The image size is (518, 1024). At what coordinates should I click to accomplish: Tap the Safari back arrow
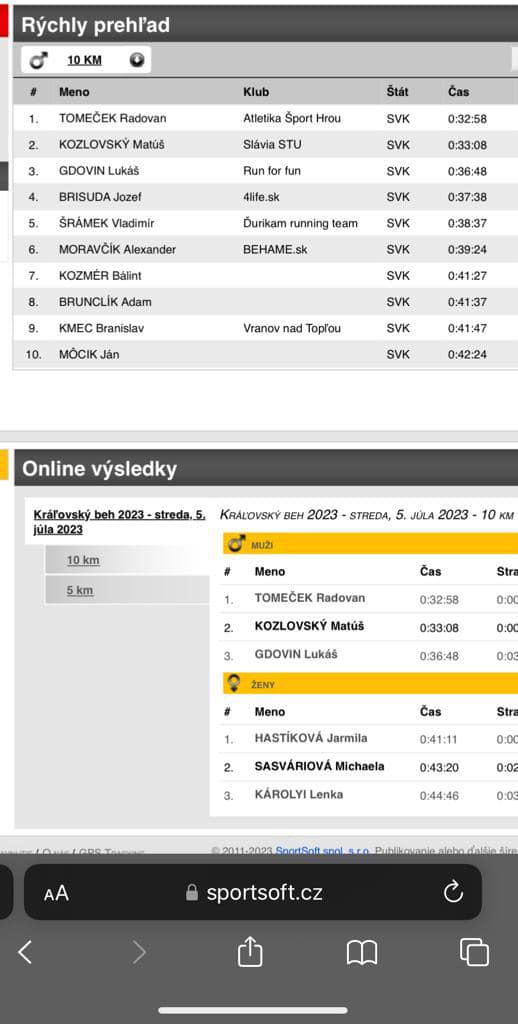25,952
